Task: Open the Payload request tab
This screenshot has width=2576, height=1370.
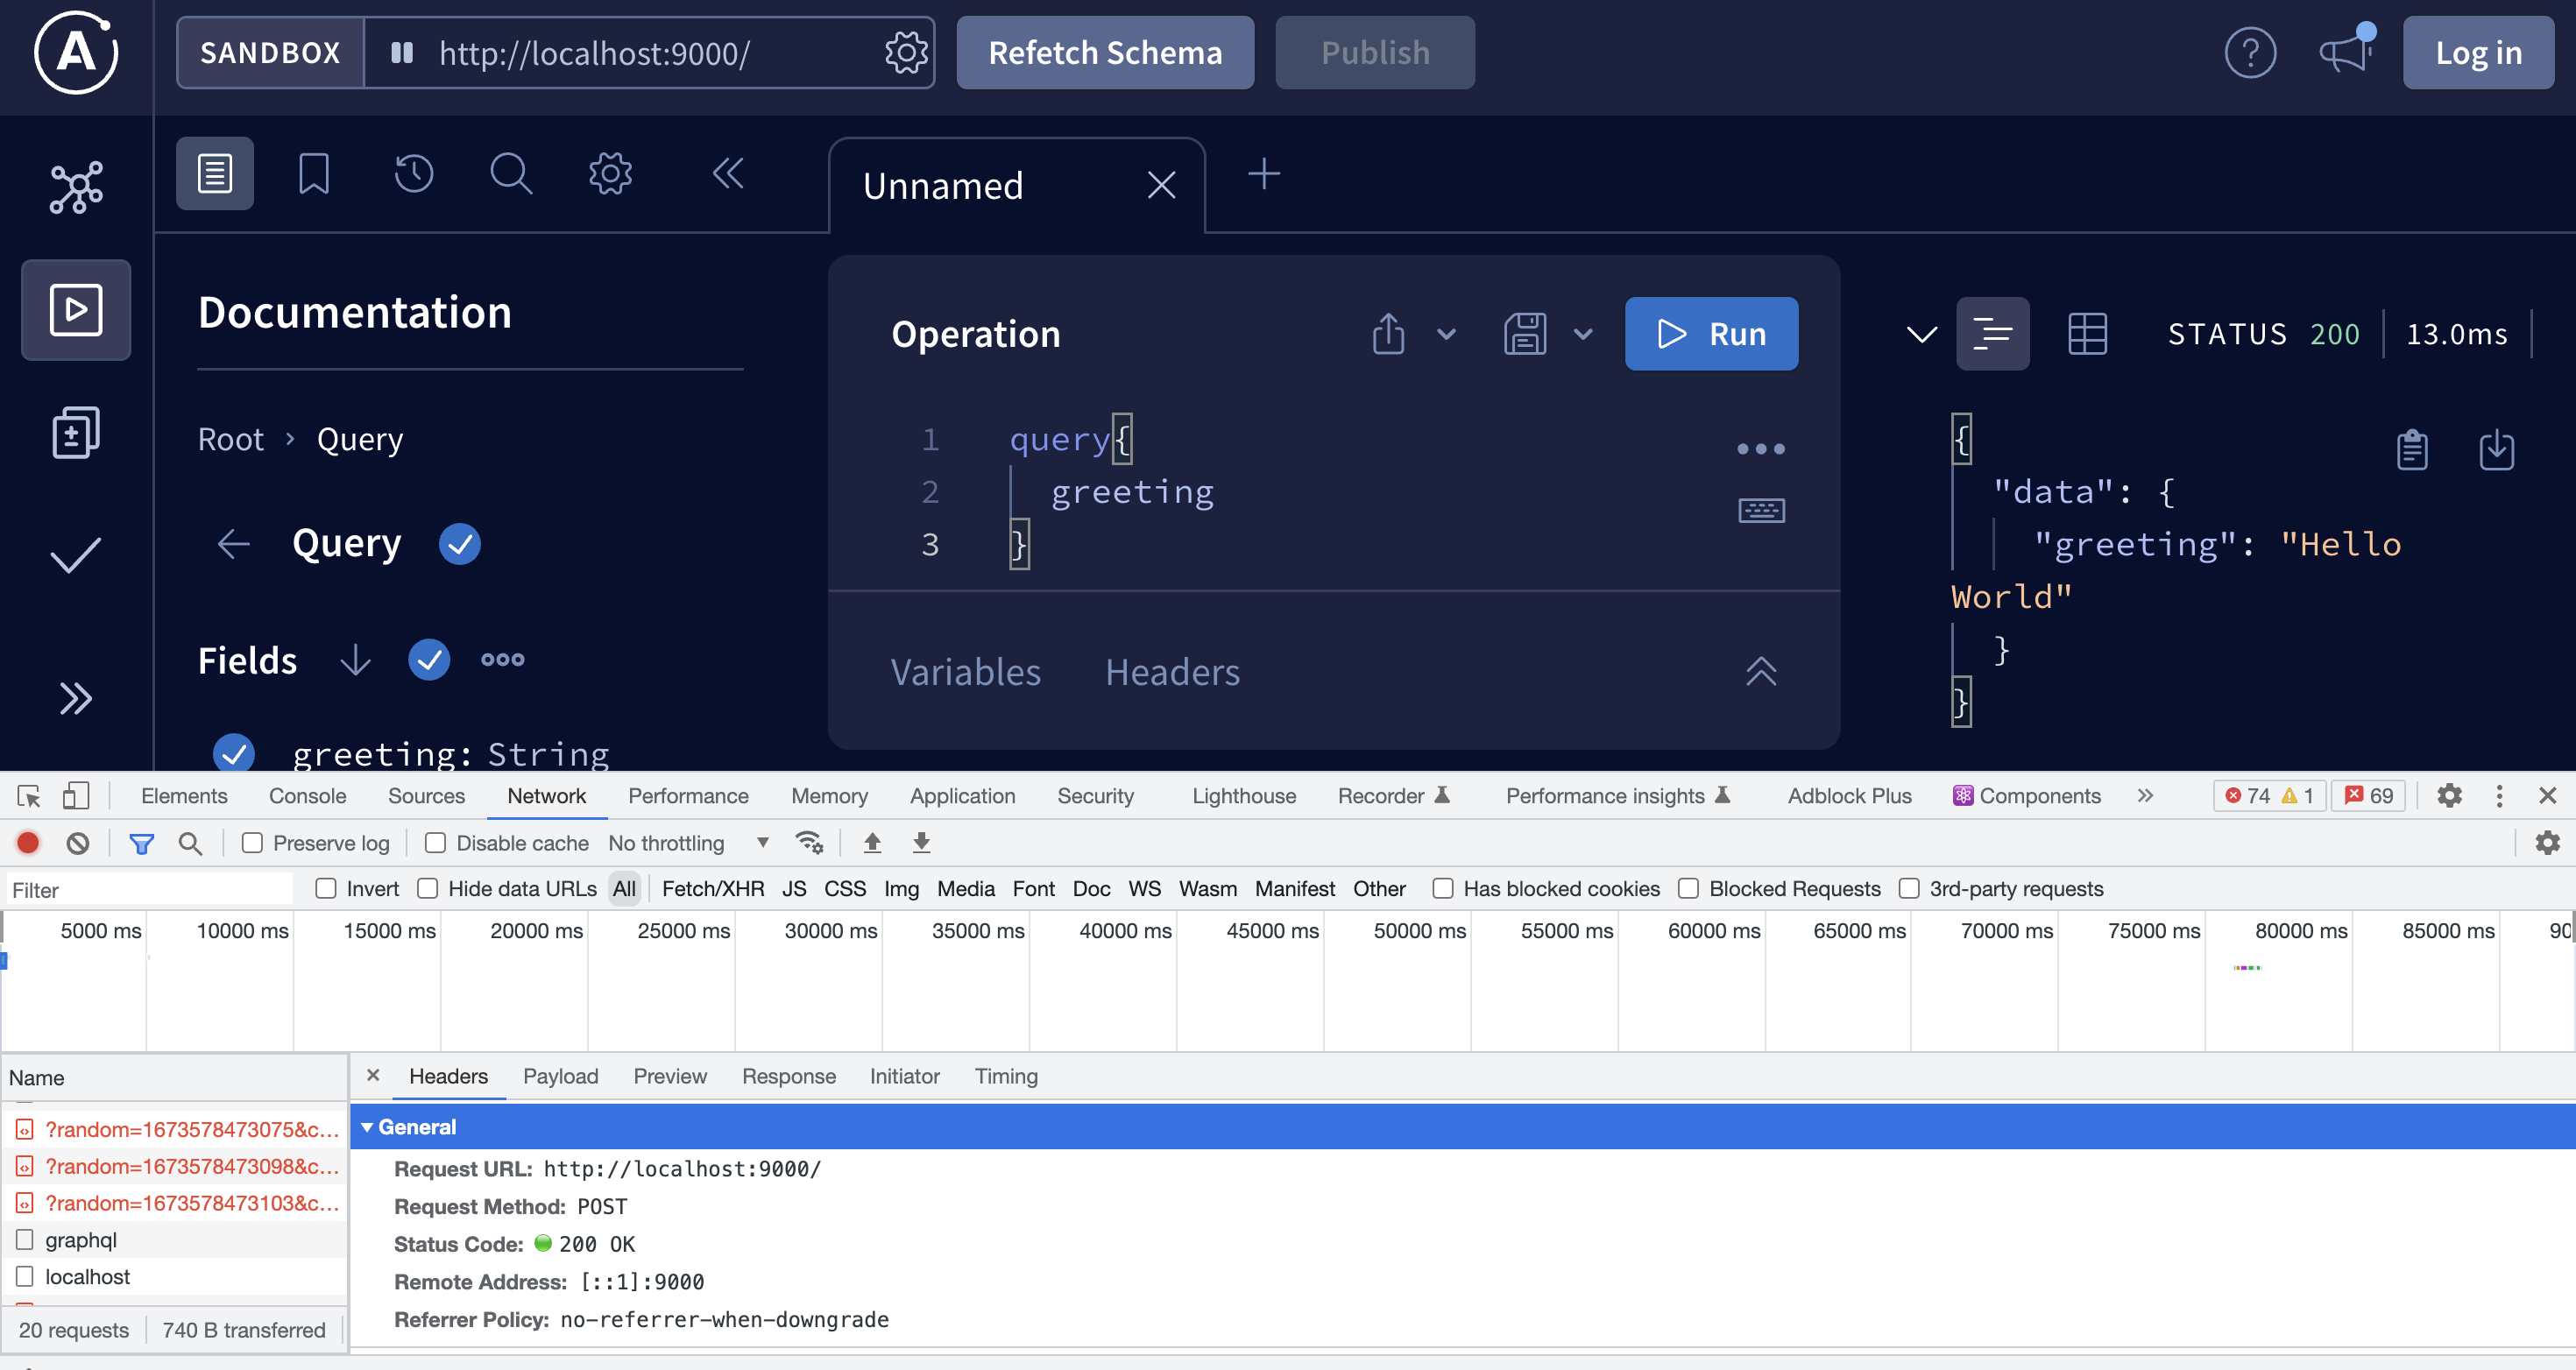Action: pyautogui.click(x=560, y=1076)
